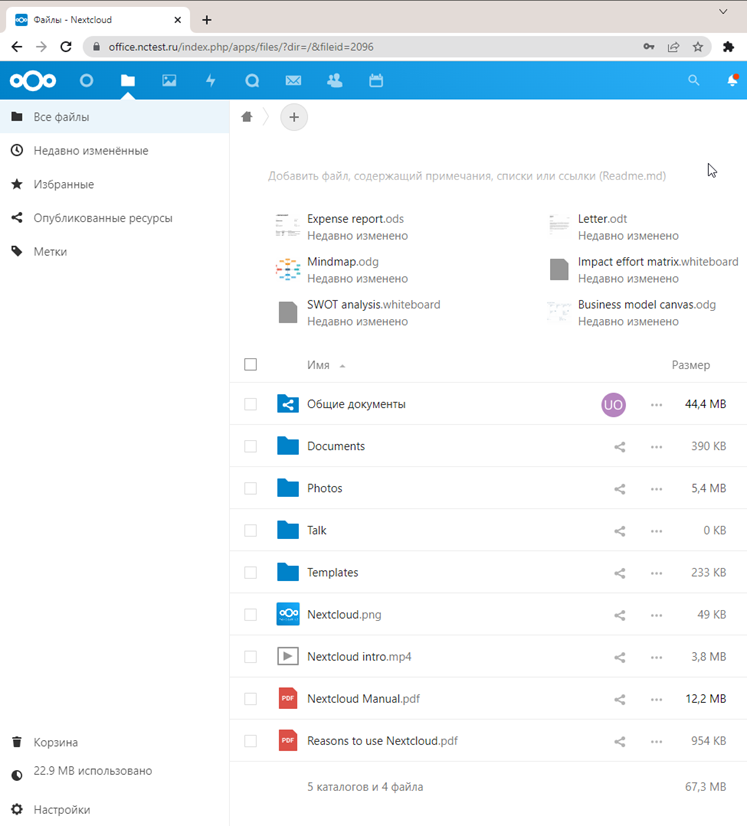Open Избранные in sidebar
Viewport: 747px width, 826px height.
tap(114, 184)
